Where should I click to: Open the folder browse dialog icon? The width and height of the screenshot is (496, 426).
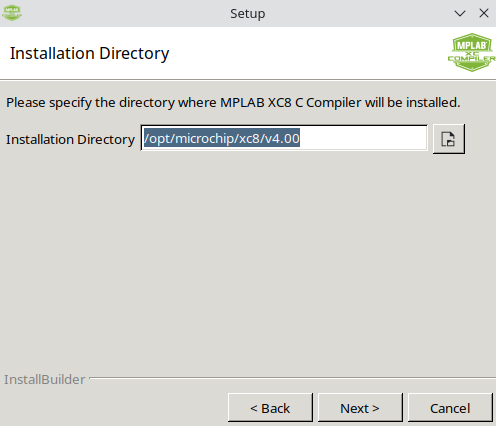(449, 139)
